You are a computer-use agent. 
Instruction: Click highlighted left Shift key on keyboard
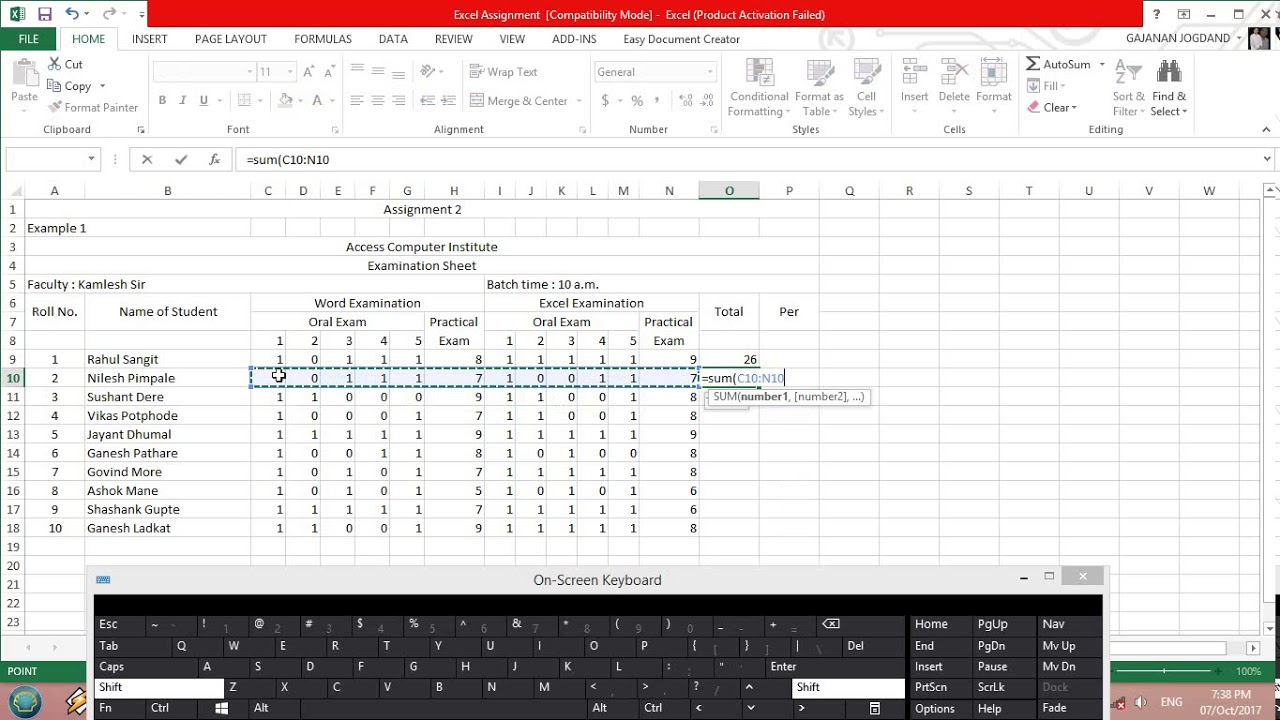click(159, 688)
